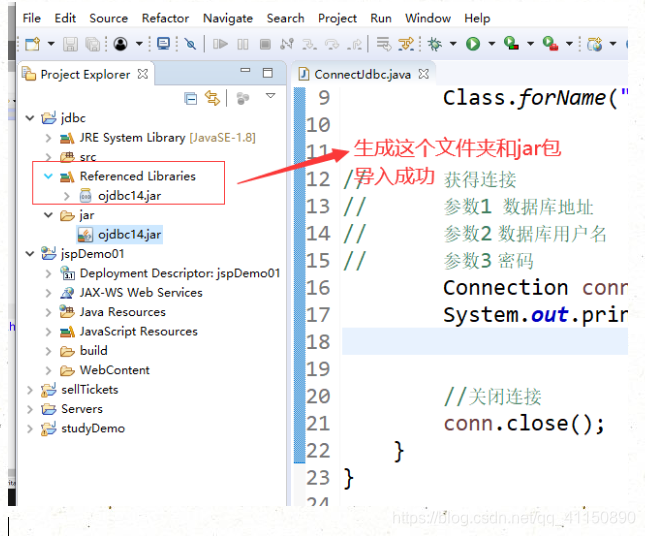Open the Project Explorer View Menu arrow
This screenshot has height=536, width=645.
270,96
